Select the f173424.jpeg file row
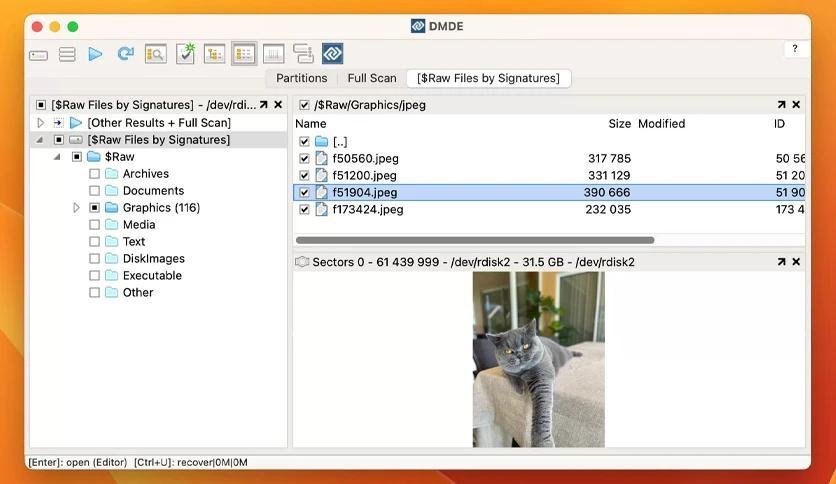The image size is (836, 484). click(368, 210)
